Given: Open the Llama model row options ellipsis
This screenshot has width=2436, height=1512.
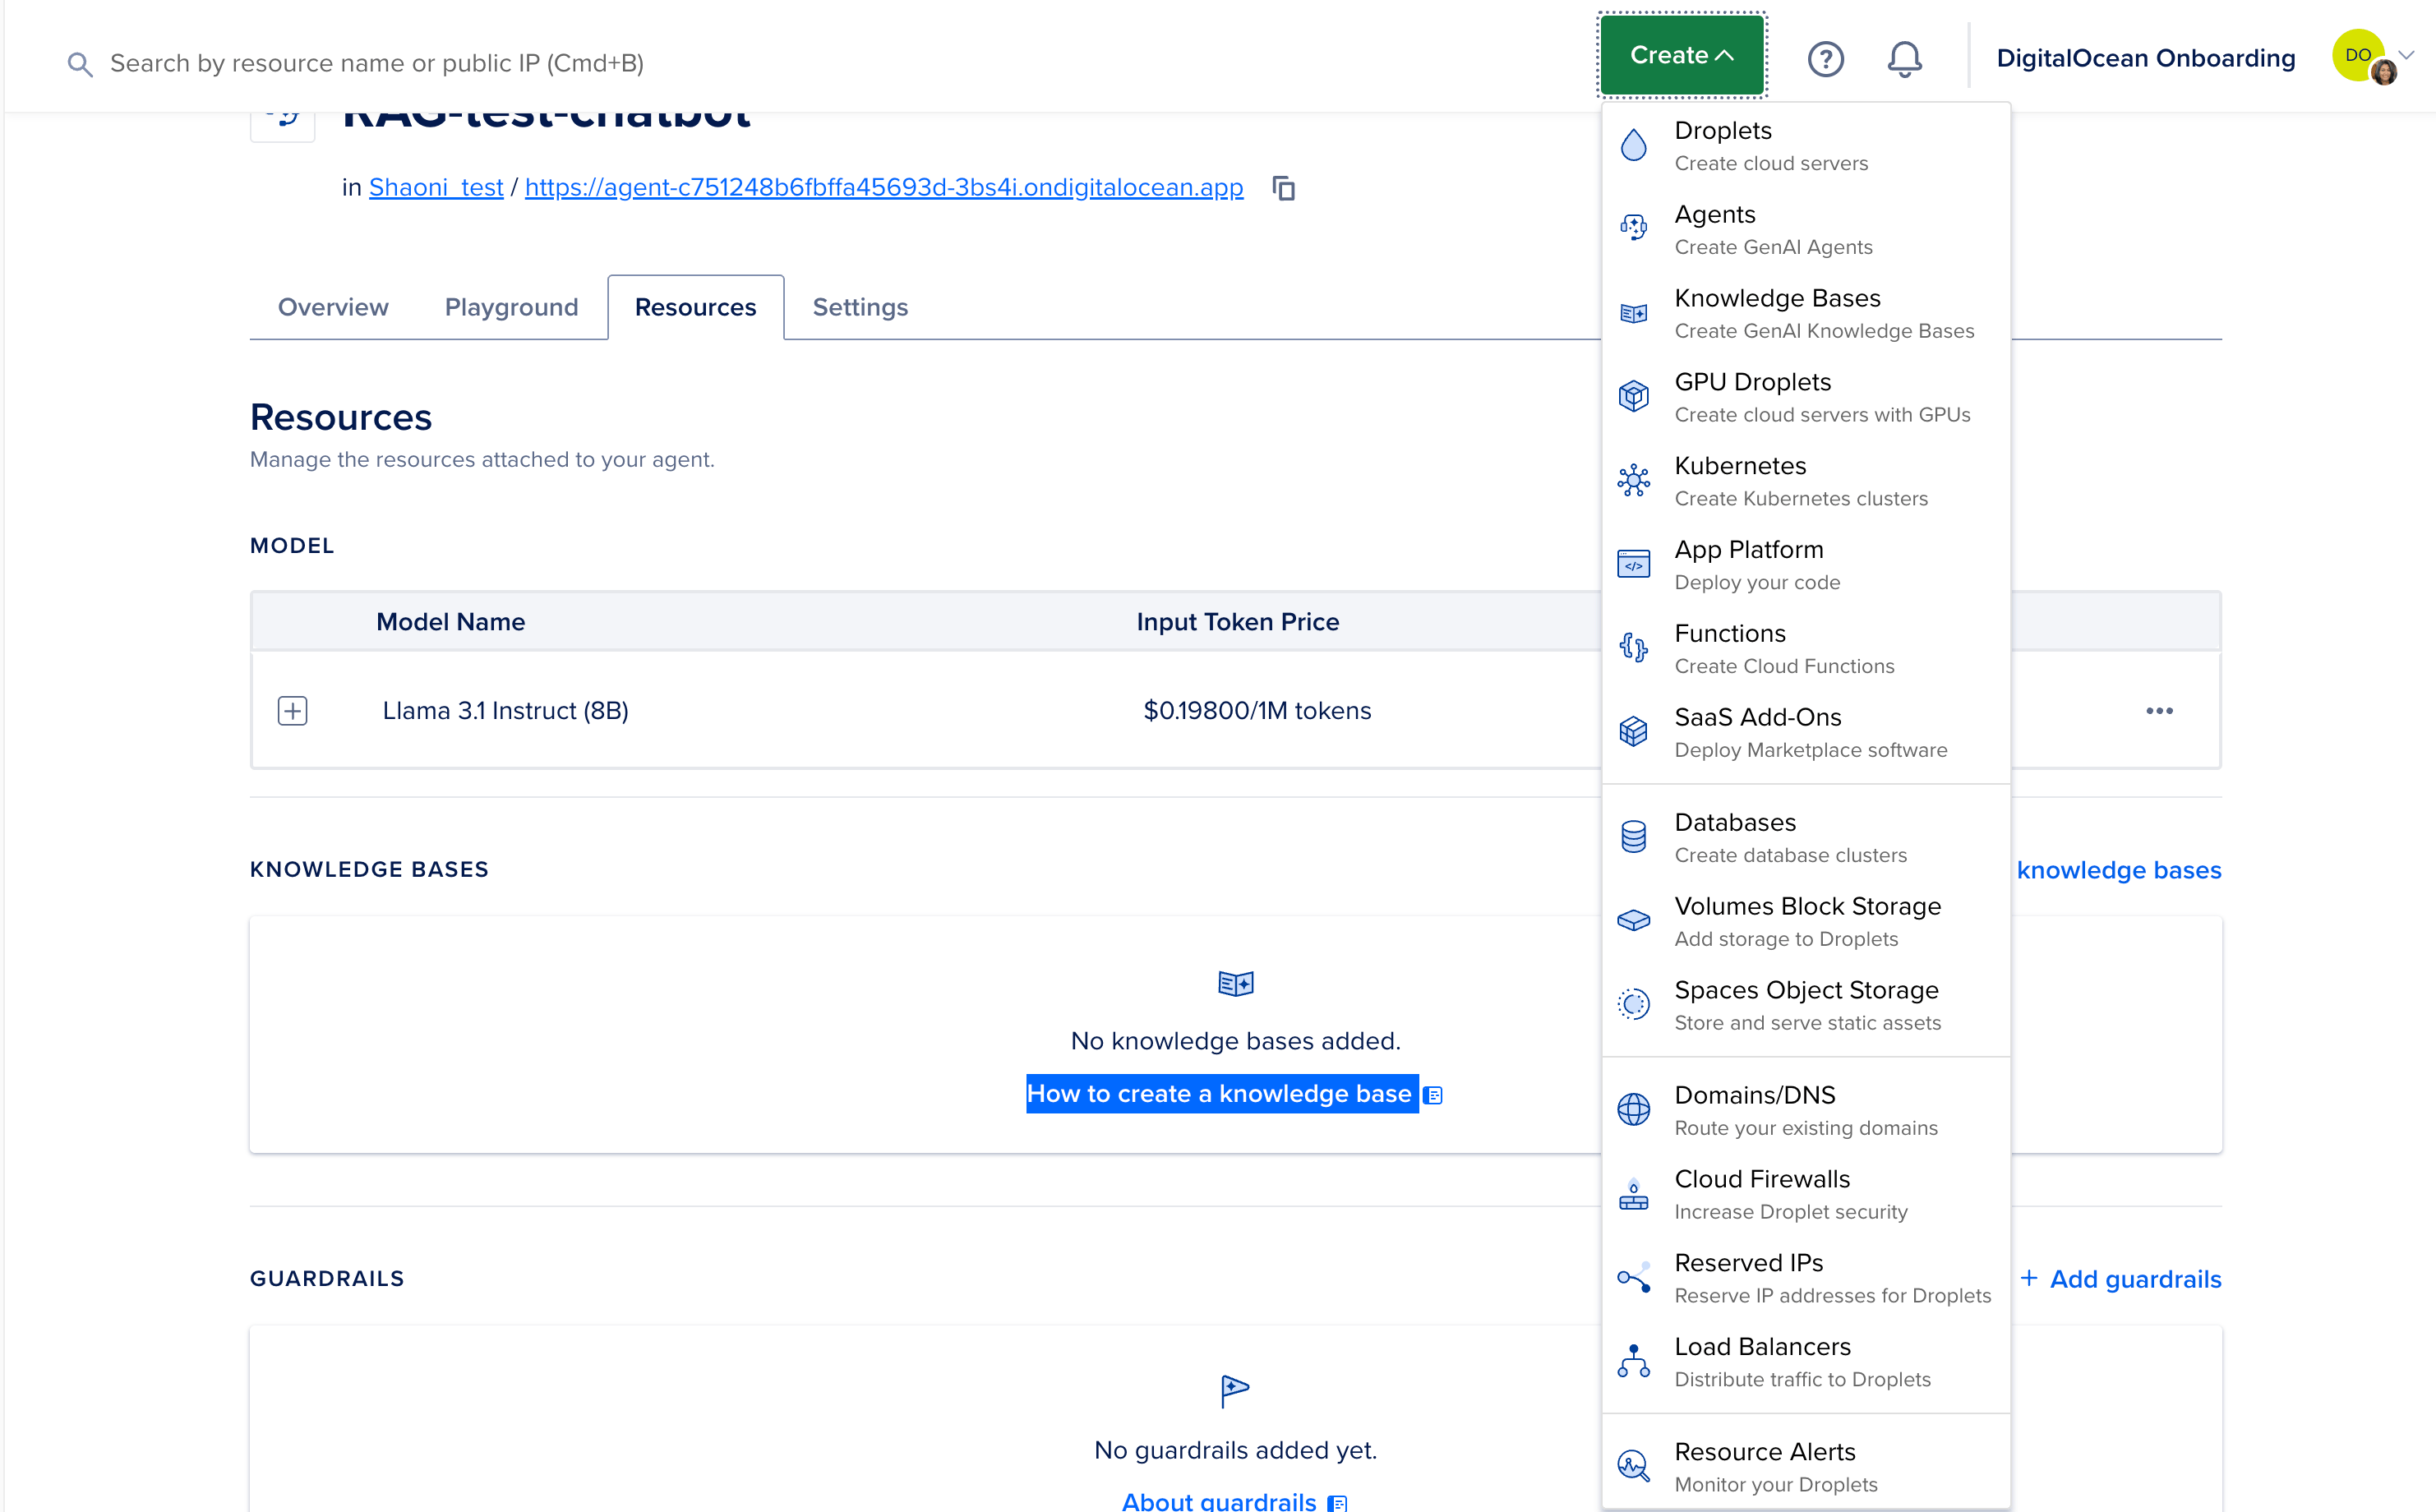Looking at the screenshot, I should pyautogui.click(x=2159, y=711).
